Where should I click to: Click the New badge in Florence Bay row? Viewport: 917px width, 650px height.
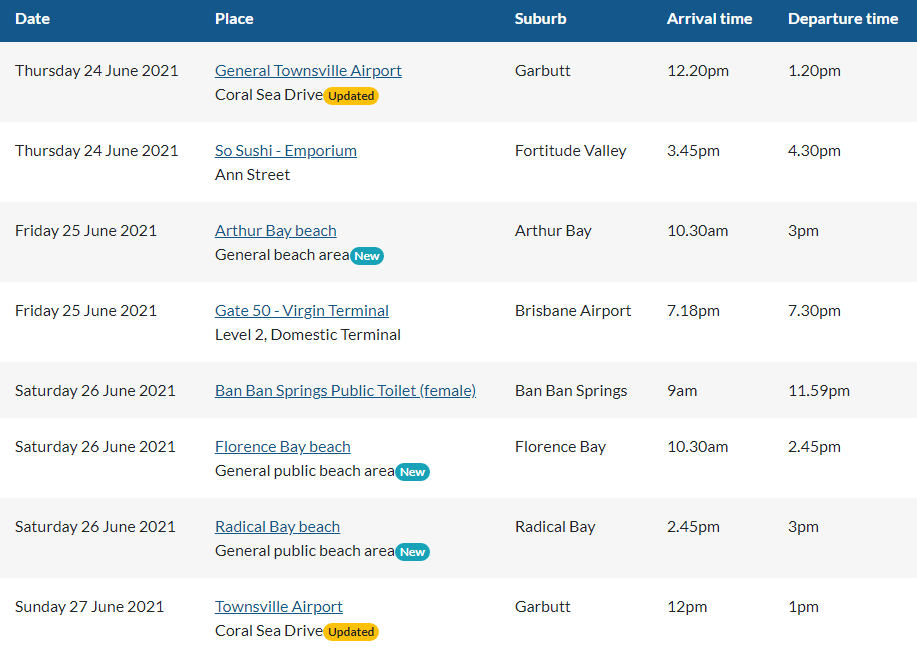412,472
